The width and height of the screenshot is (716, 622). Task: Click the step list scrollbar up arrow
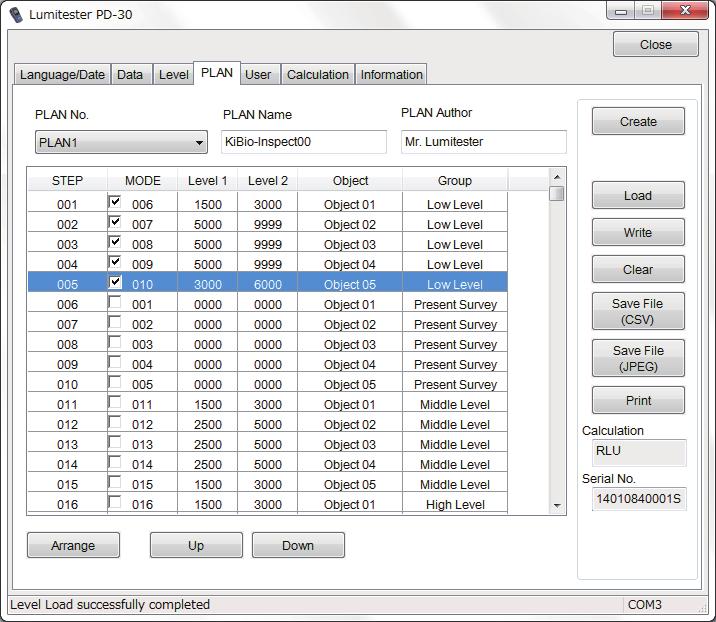point(557,177)
